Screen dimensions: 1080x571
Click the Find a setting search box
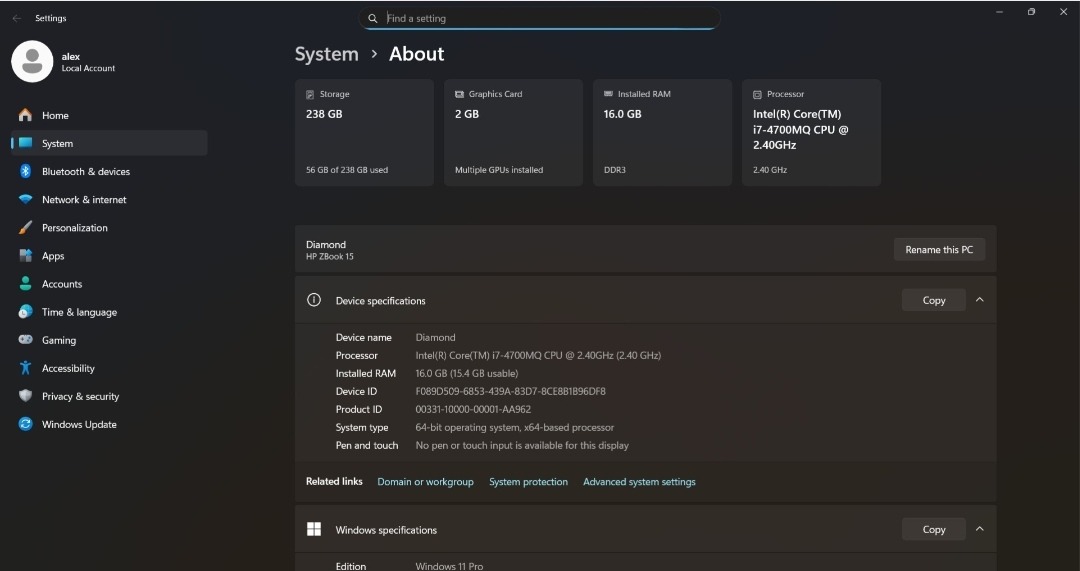click(540, 18)
